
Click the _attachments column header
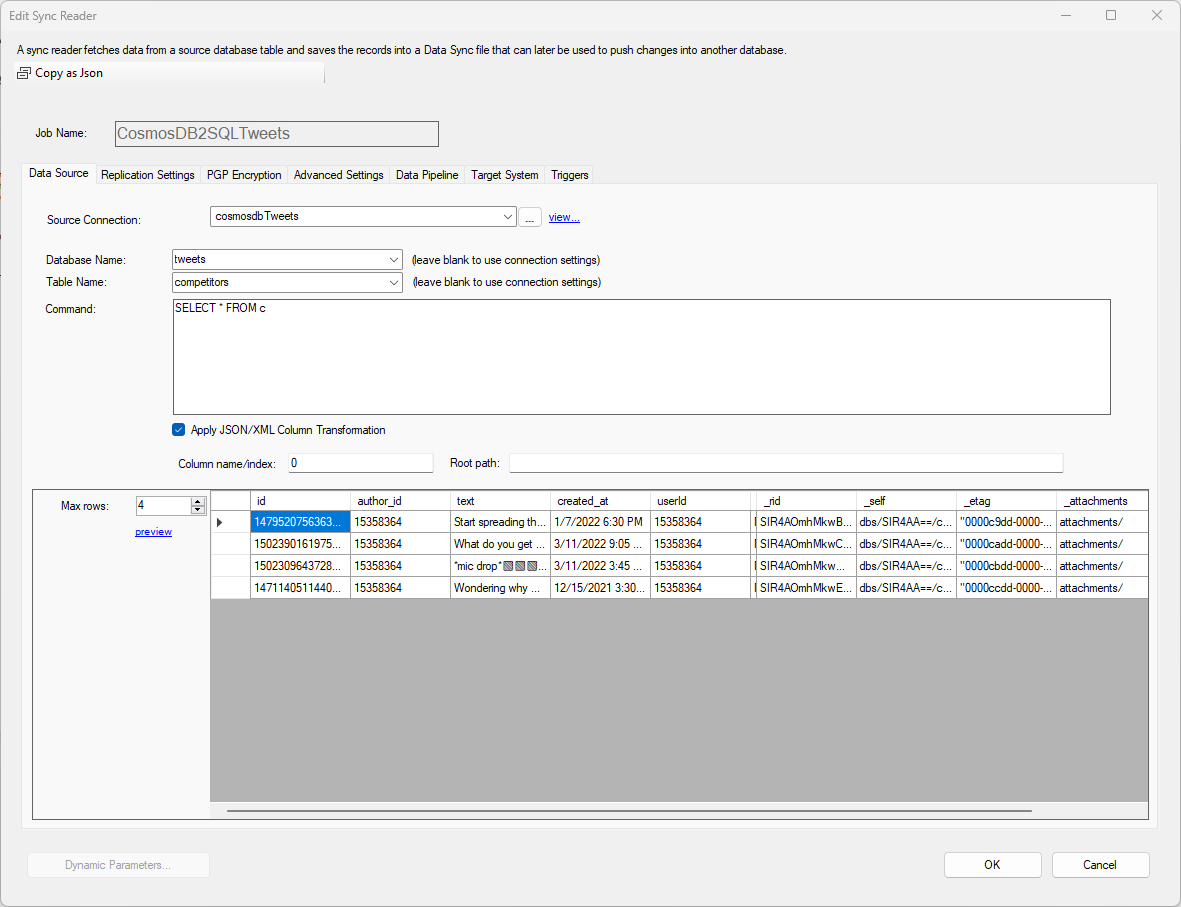1103,501
